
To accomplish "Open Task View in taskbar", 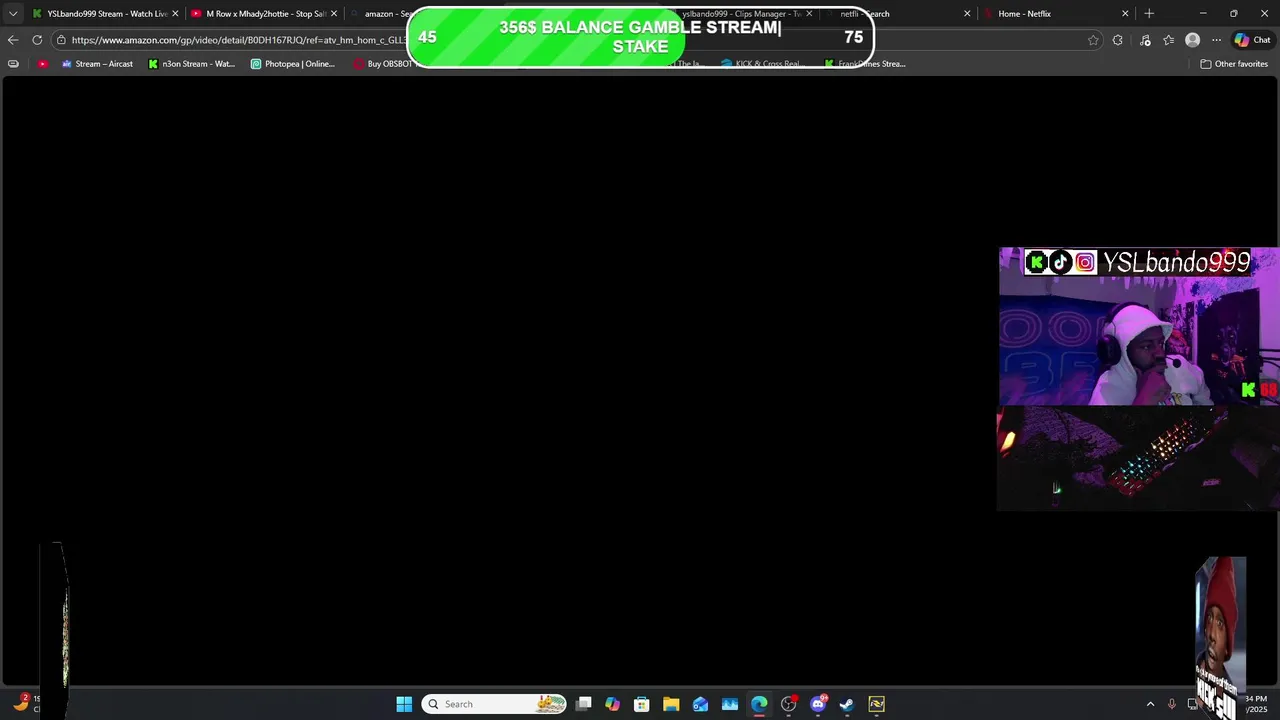I will (x=584, y=704).
